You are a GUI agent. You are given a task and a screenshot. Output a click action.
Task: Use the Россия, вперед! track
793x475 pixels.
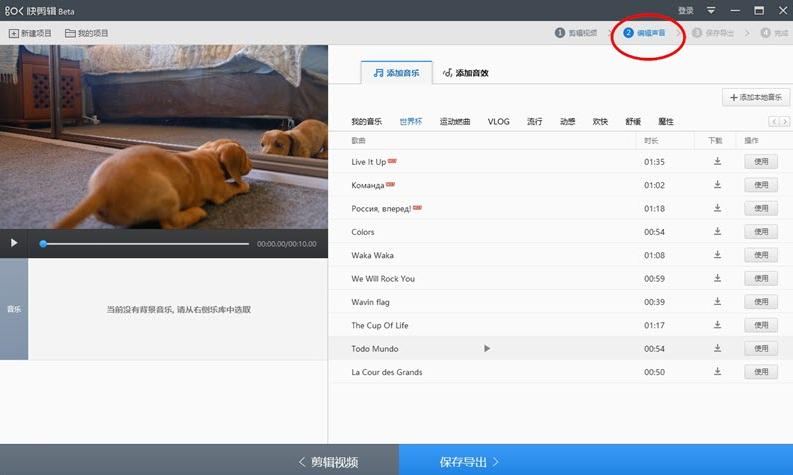[761, 208]
